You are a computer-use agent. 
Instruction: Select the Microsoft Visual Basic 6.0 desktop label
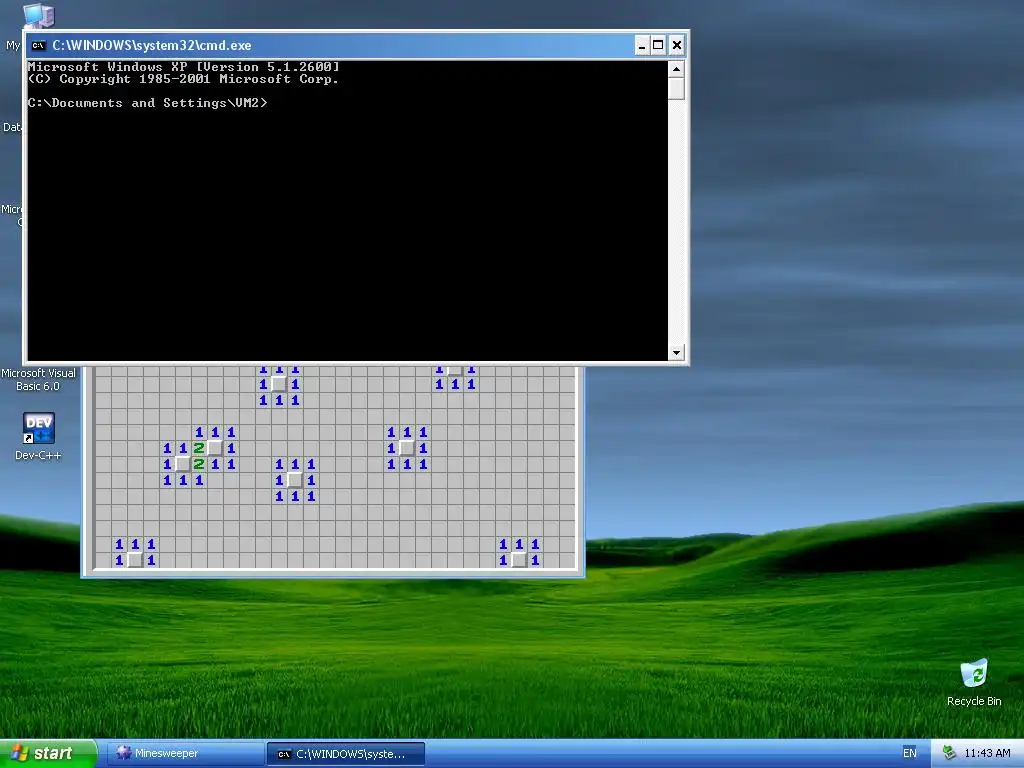[x=39, y=379]
